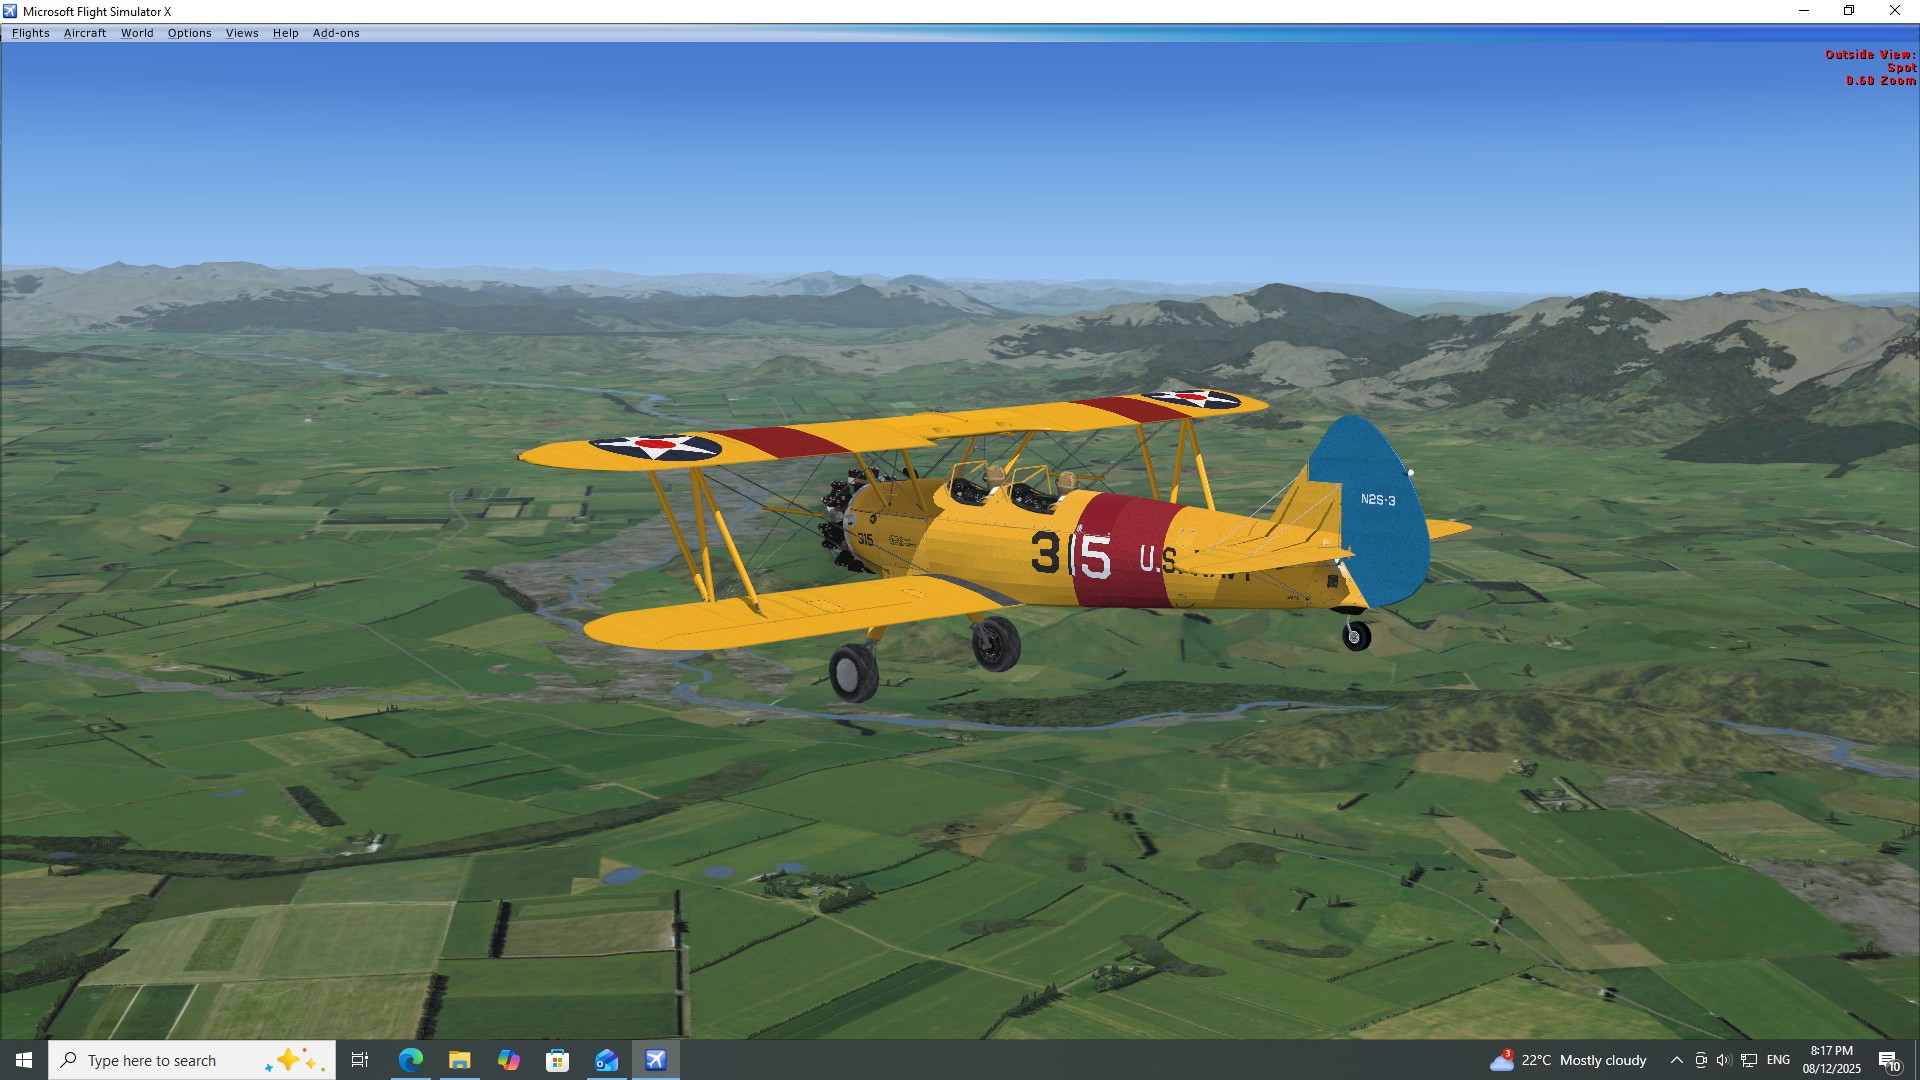Open the Add-ons menu
The image size is (1920, 1080).
pos(336,33)
